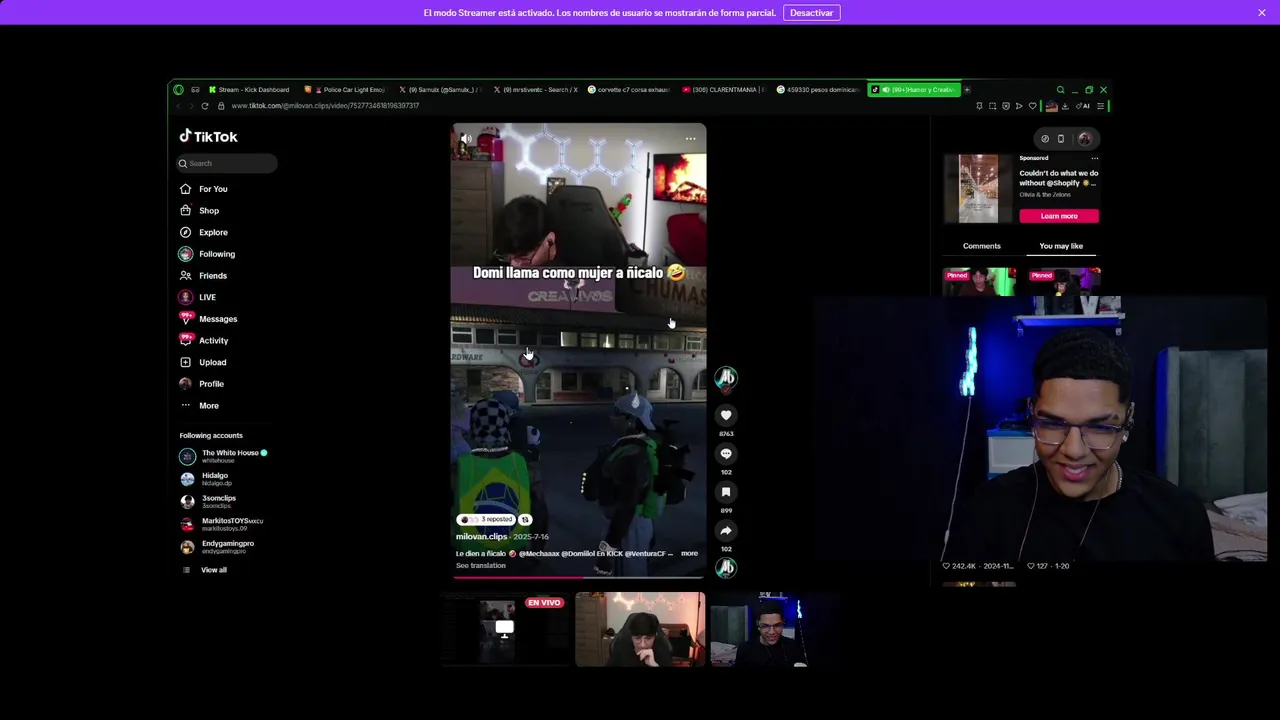This screenshot has width=1280, height=720.
Task: Open a new browser tab
Action: tap(967, 90)
